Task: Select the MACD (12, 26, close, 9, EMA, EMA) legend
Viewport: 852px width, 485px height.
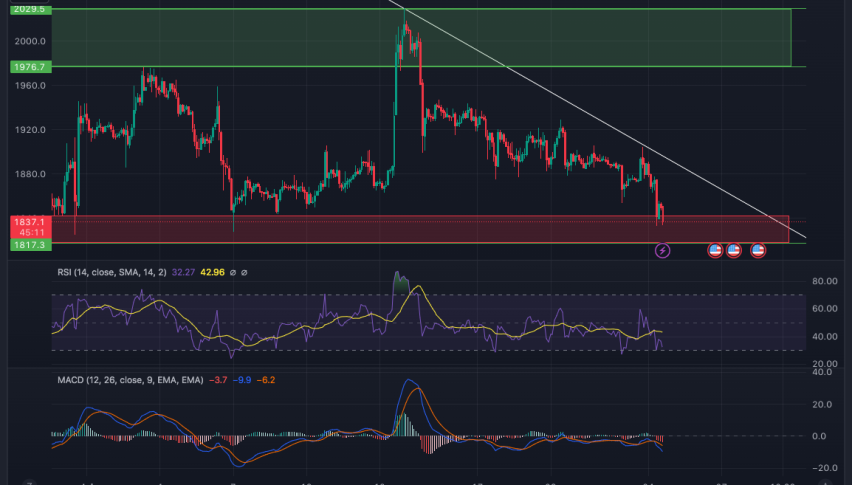Action: coord(130,380)
